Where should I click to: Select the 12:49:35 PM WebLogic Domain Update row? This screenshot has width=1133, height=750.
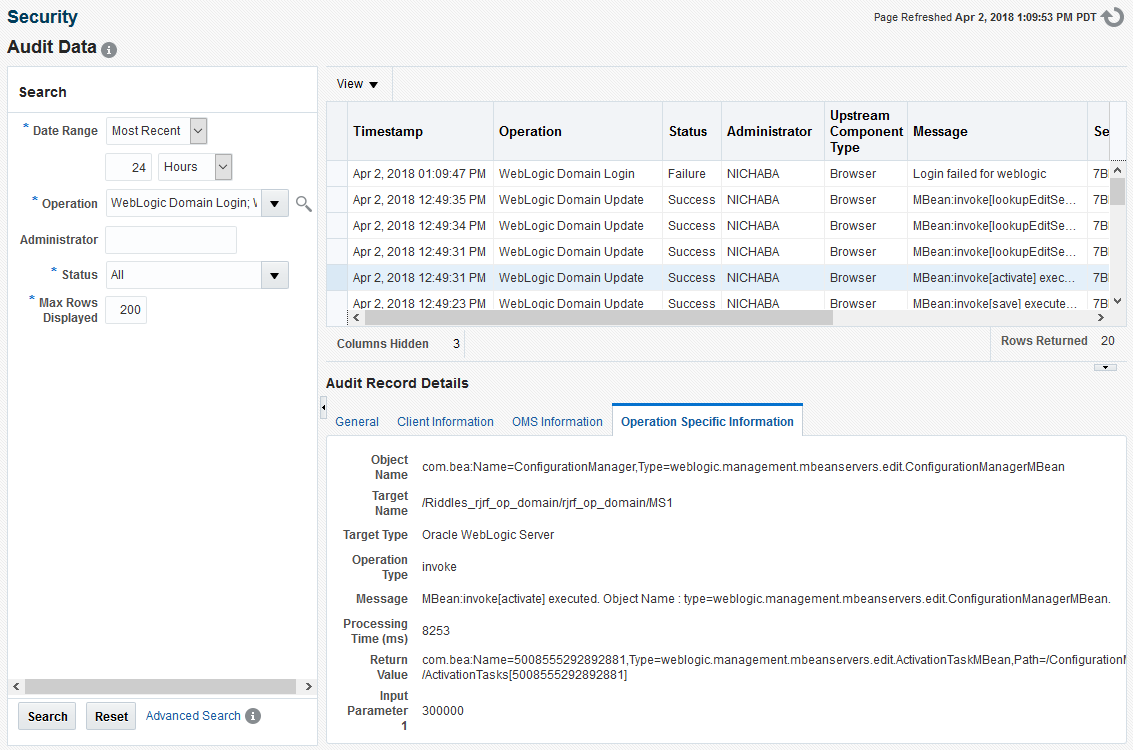coord(718,200)
